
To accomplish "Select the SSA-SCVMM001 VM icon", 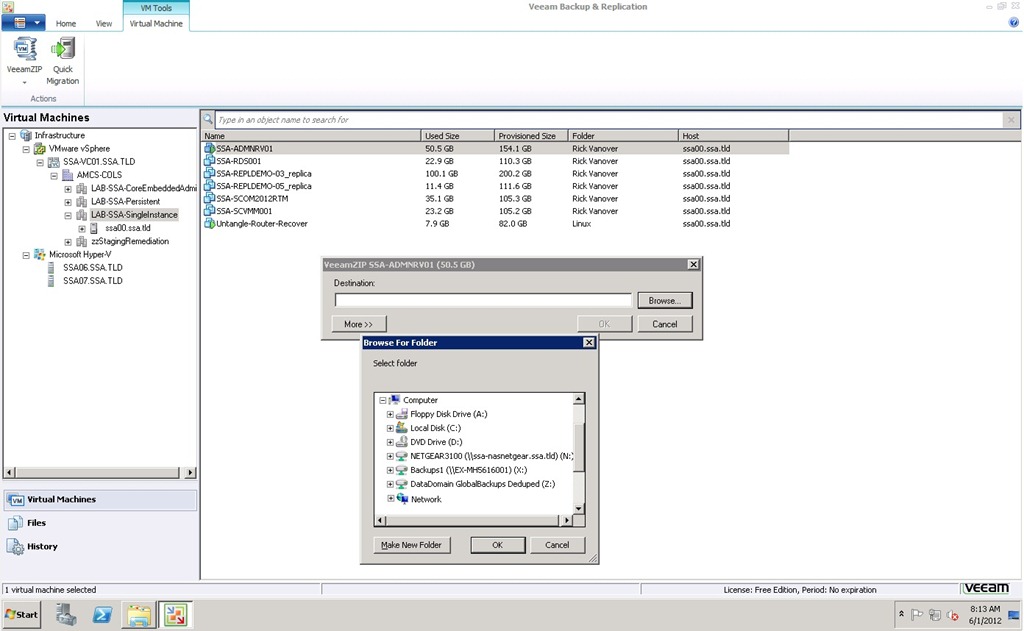I will pos(210,210).
